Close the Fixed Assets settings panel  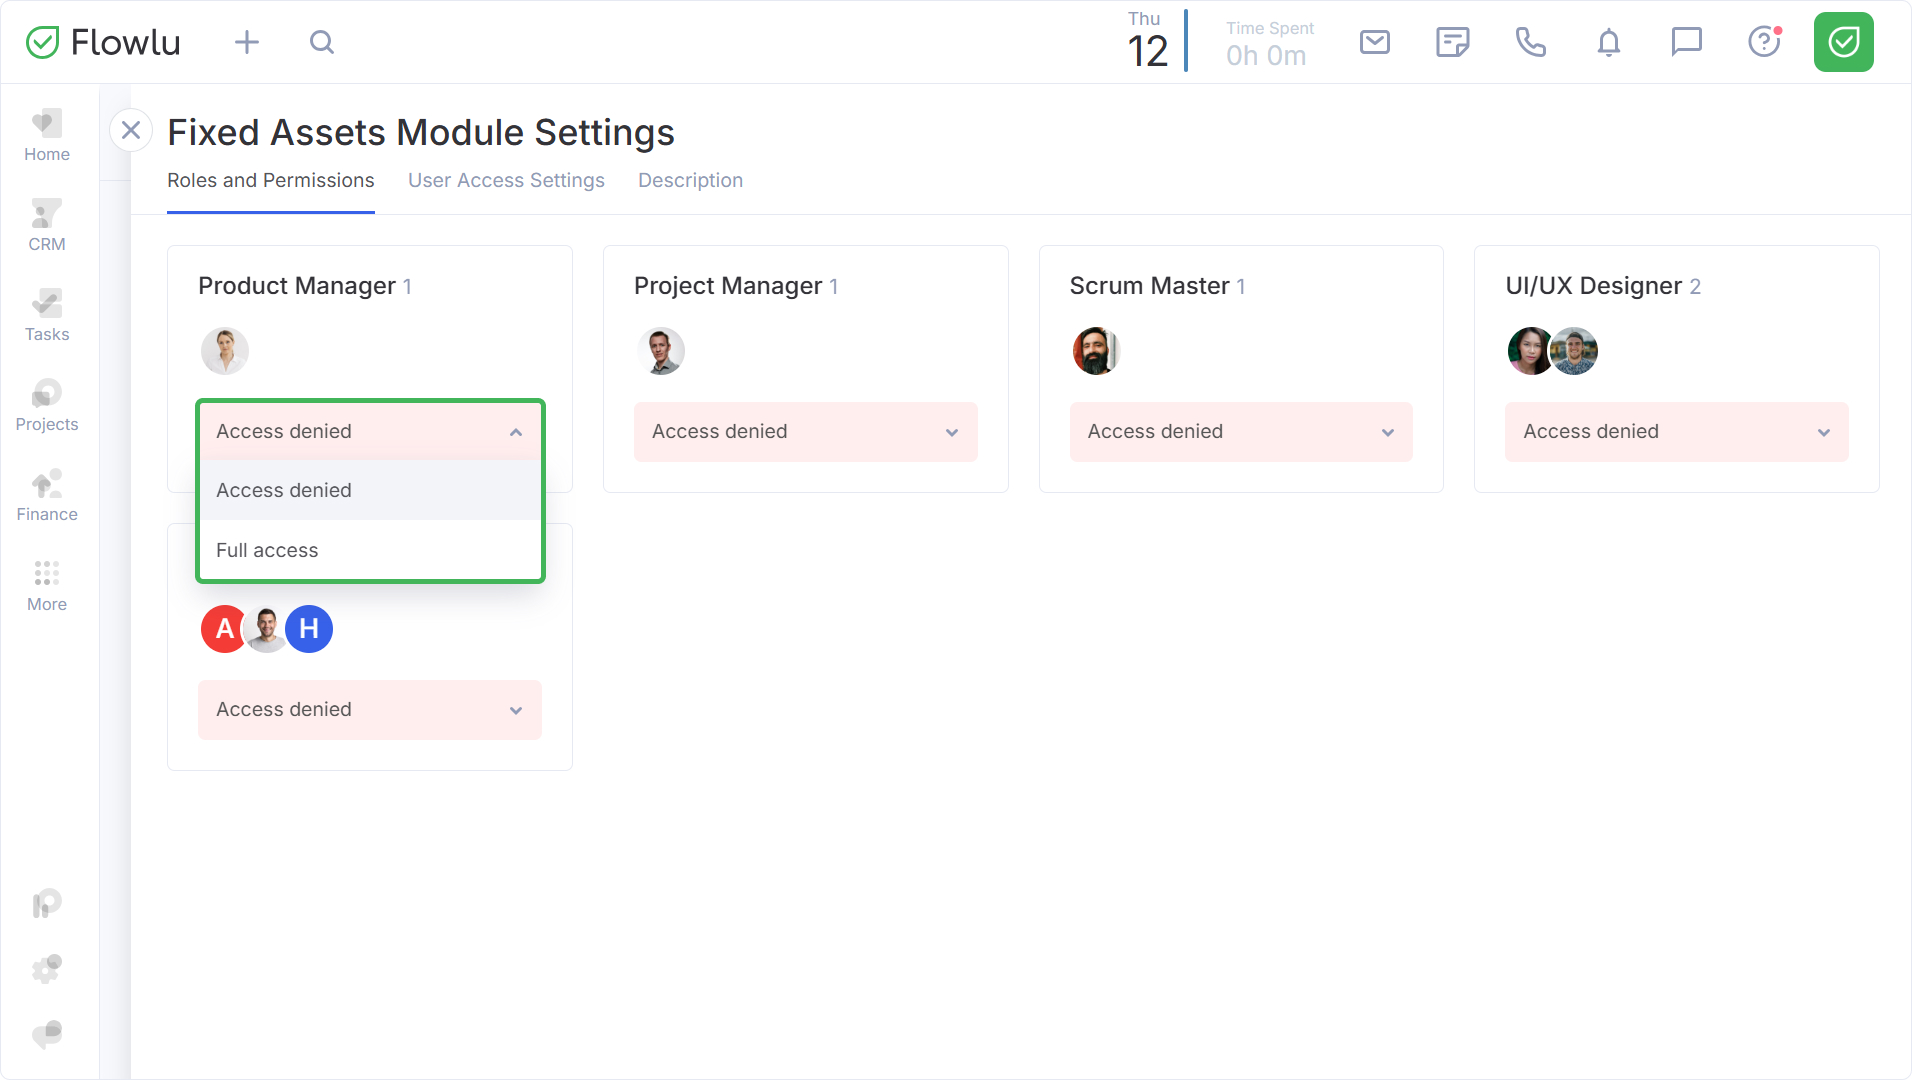[131, 130]
